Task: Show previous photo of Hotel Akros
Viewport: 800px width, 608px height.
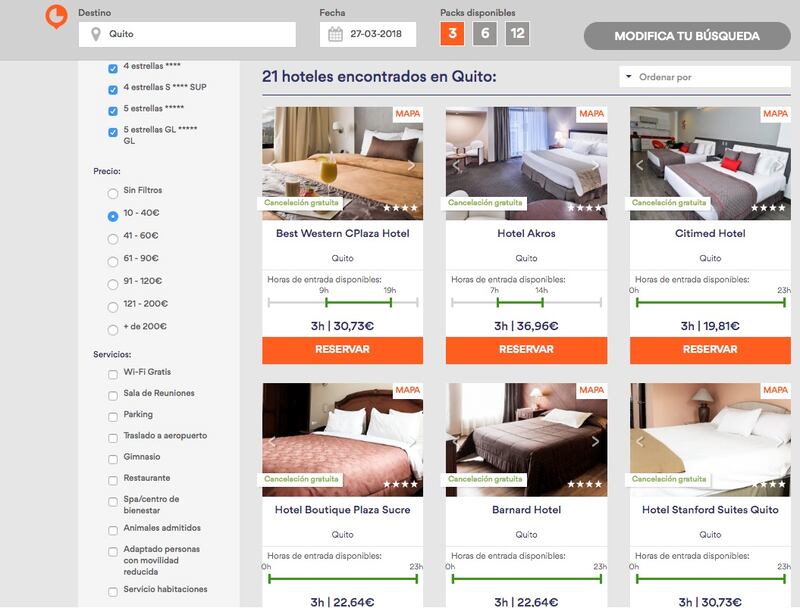Action: click(x=456, y=165)
